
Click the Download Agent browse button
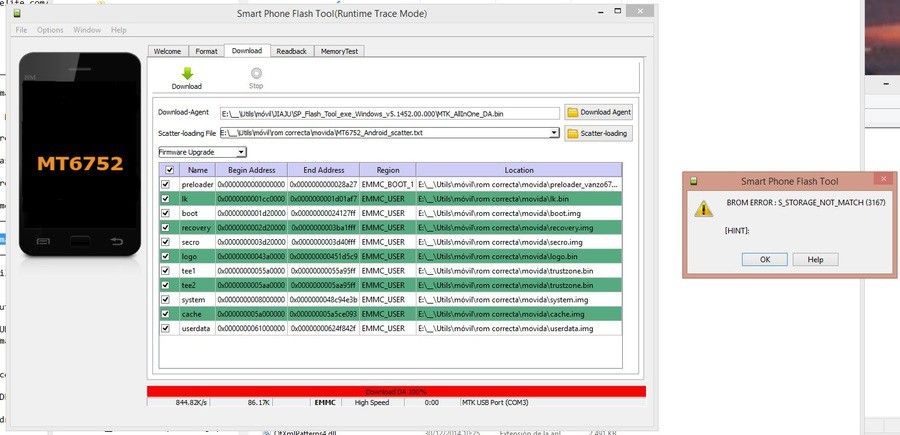[599, 112]
